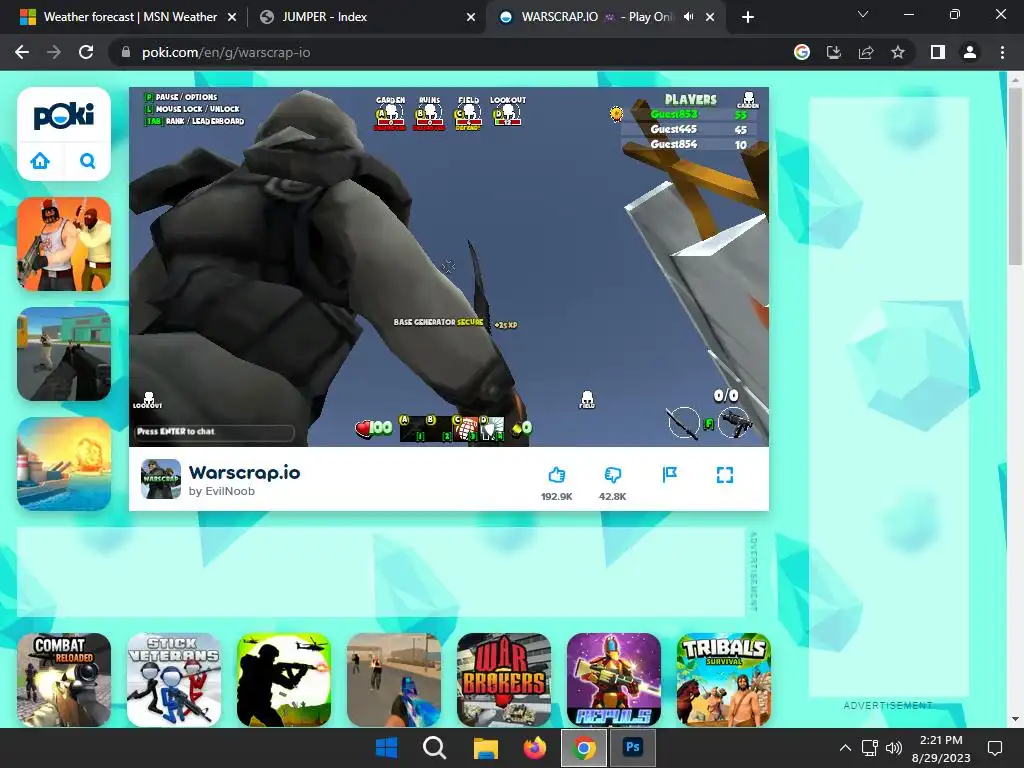Open the notifications center
Screen dimensions: 1024x768
point(995,748)
